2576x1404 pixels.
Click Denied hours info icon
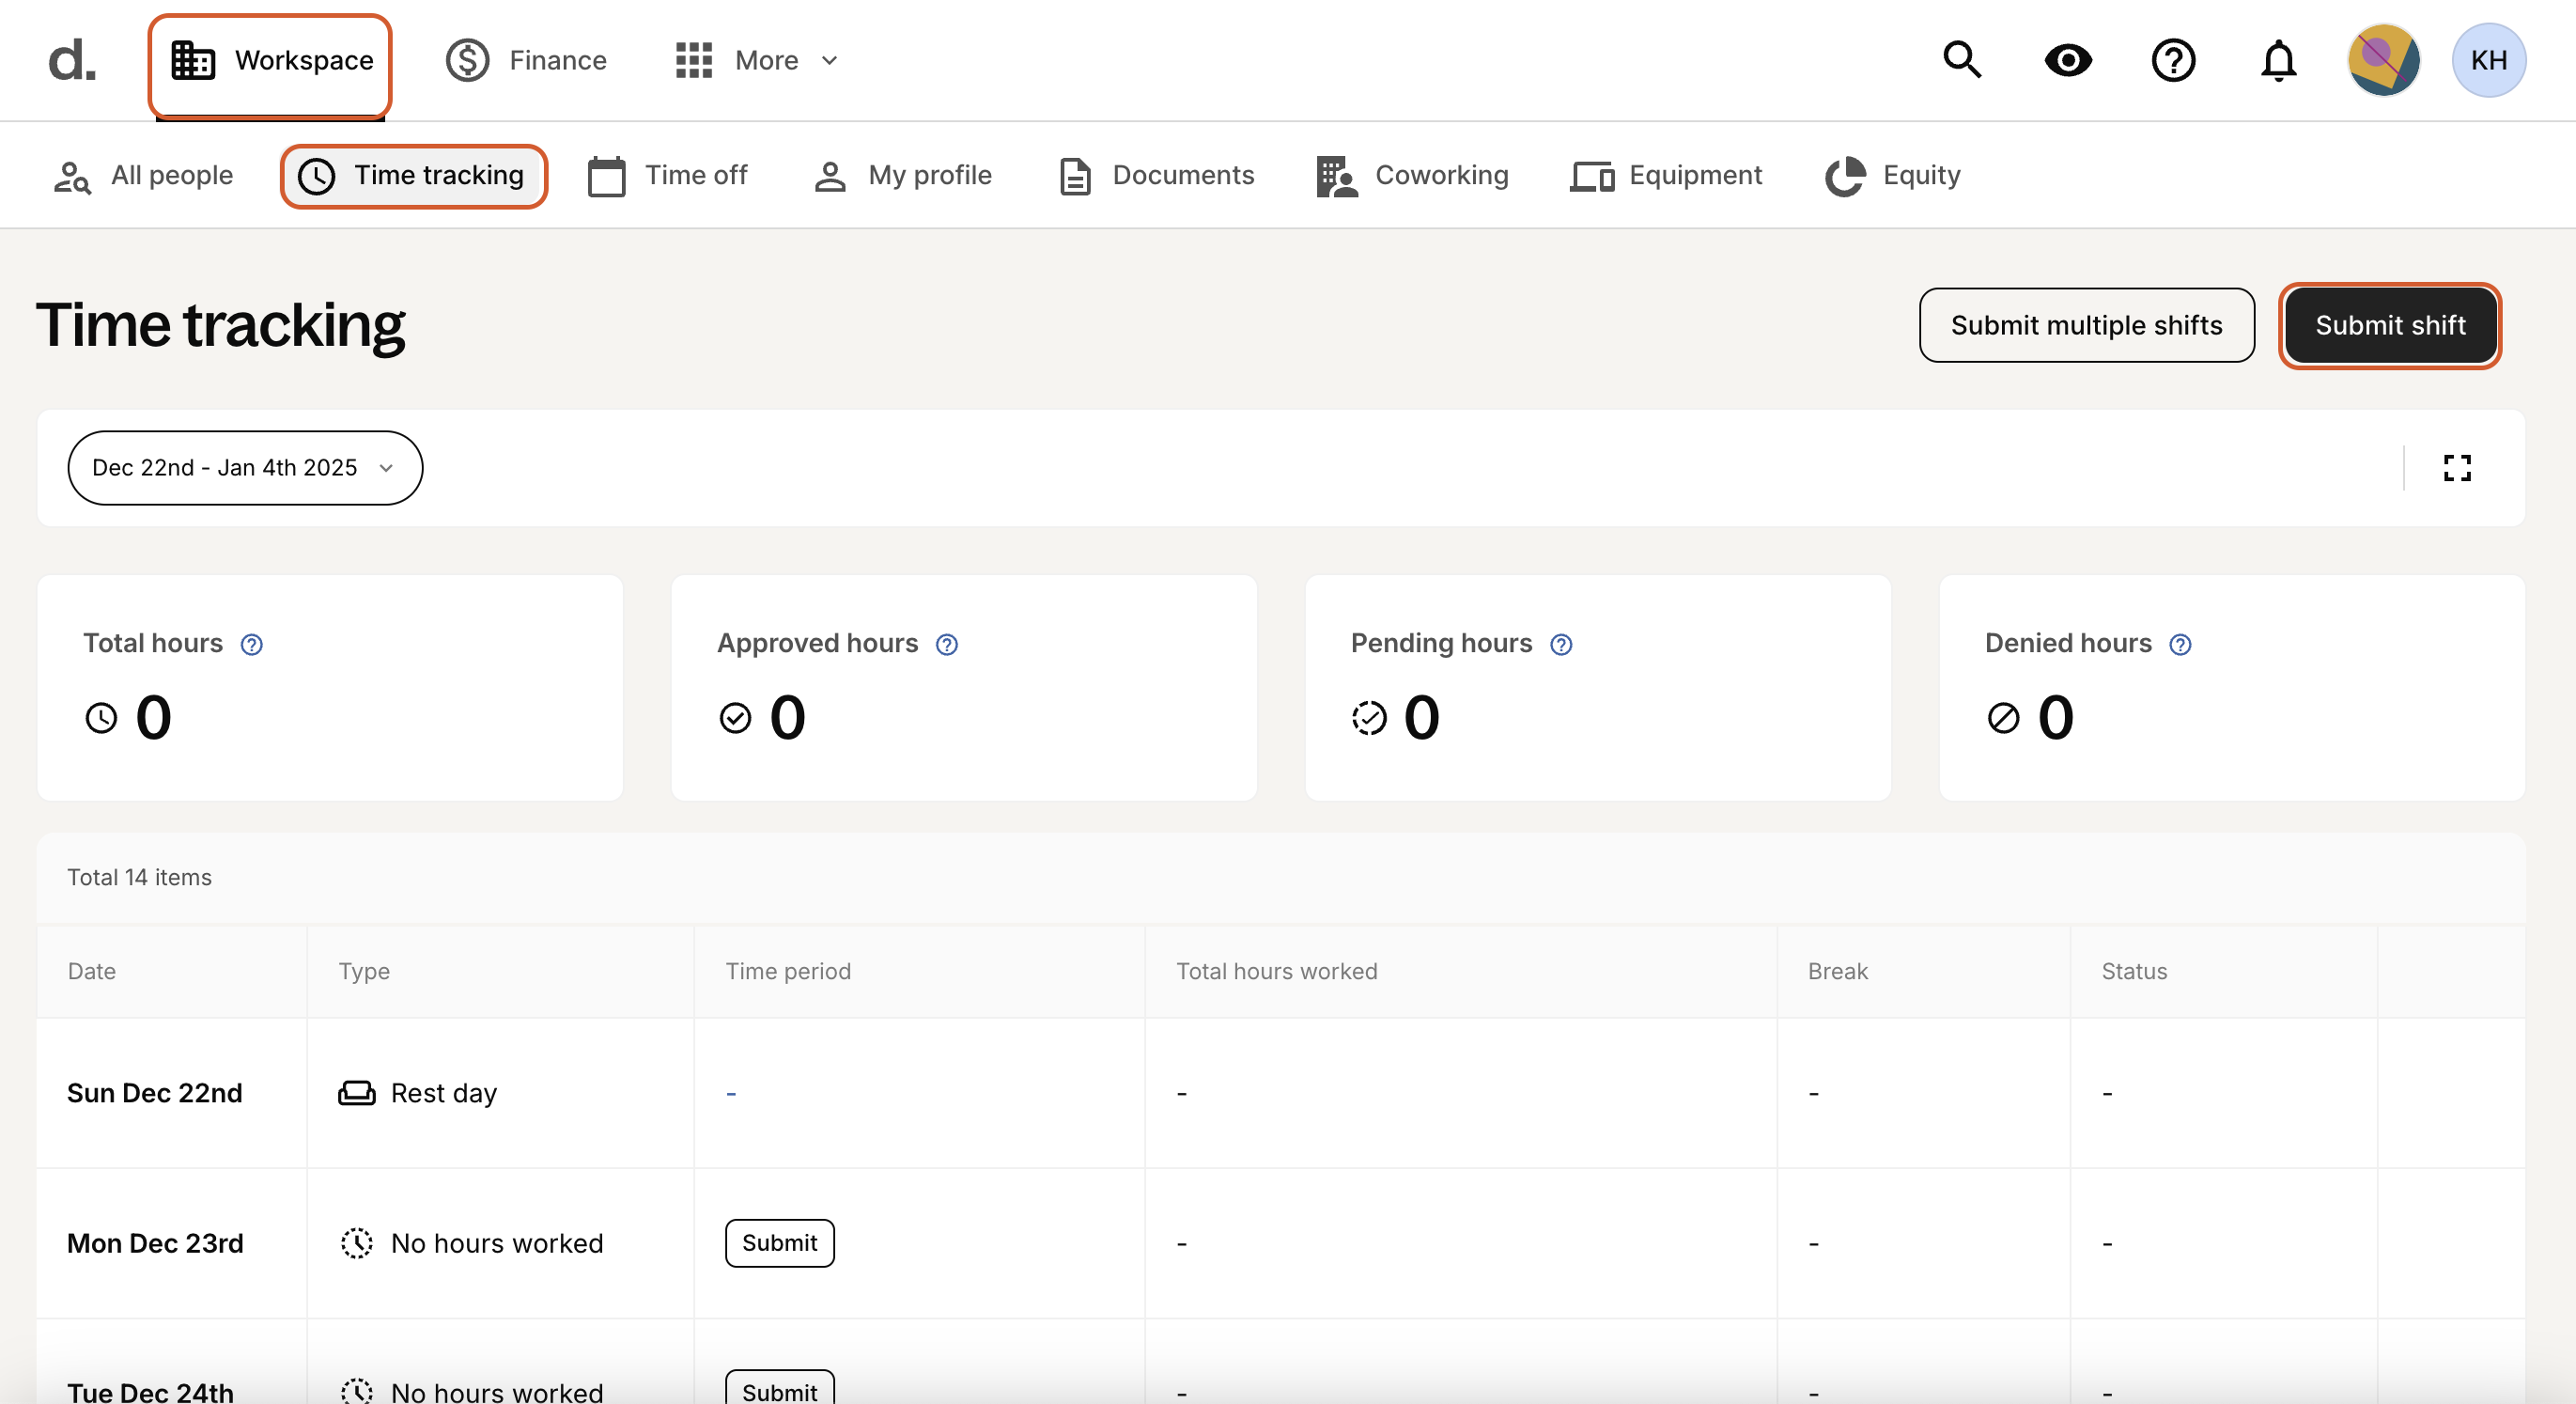click(x=2180, y=645)
